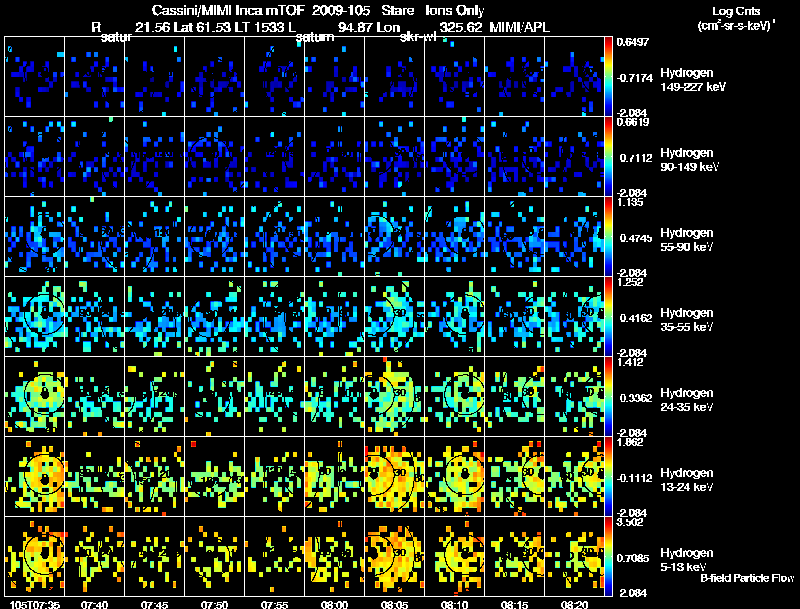This screenshot has width=800, height=609.
Task: Click the Hydrogen 5-13 keV panel at 08:20
Action: coord(574,556)
